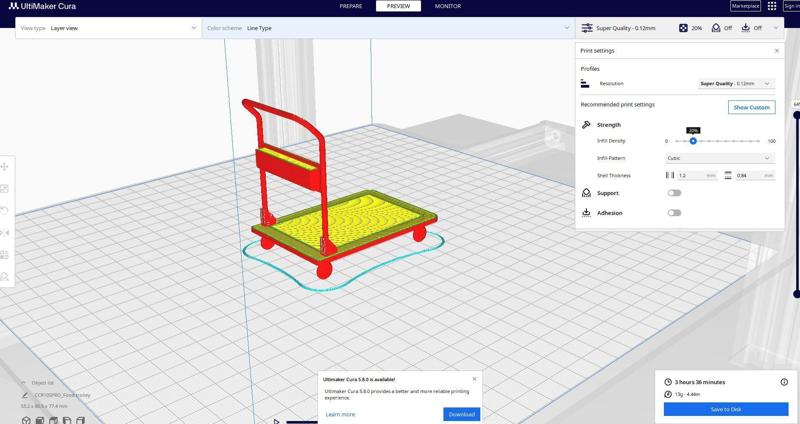Switch to top view camera icon
Image resolution: width=800 pixels, height=424 pixels.
coord(54,420)
